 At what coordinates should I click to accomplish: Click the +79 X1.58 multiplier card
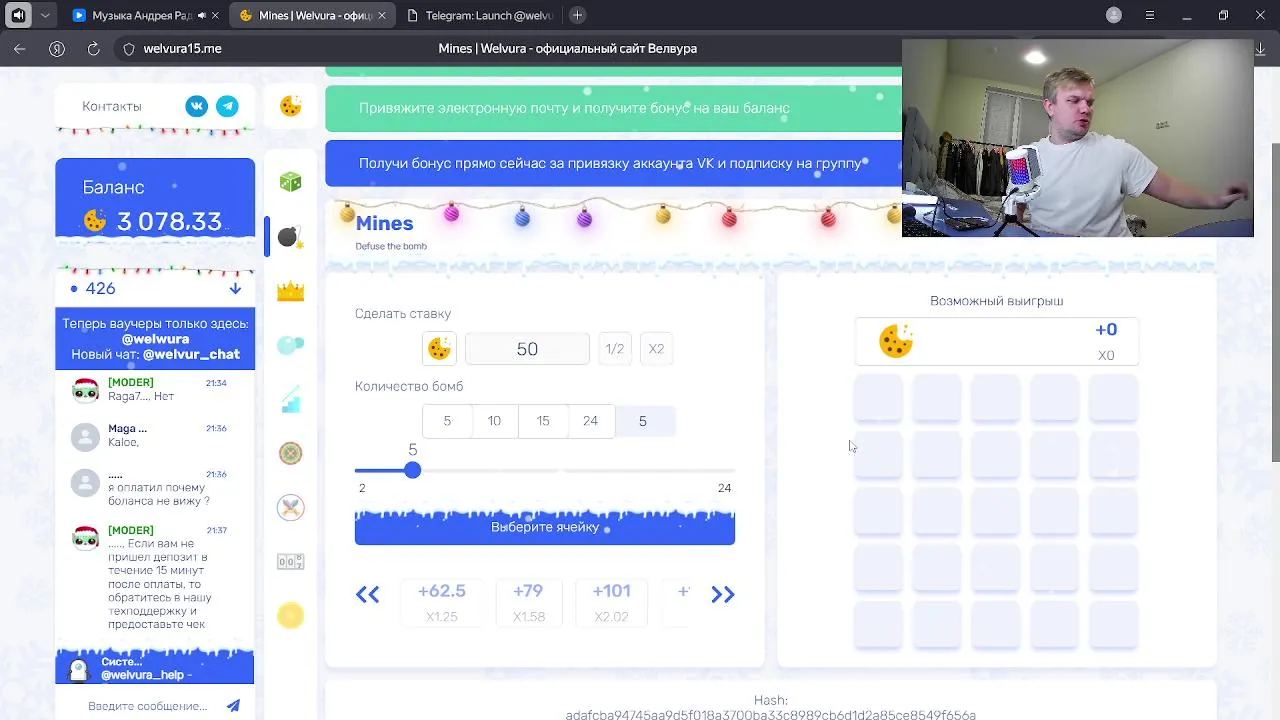tap(528, 602)
